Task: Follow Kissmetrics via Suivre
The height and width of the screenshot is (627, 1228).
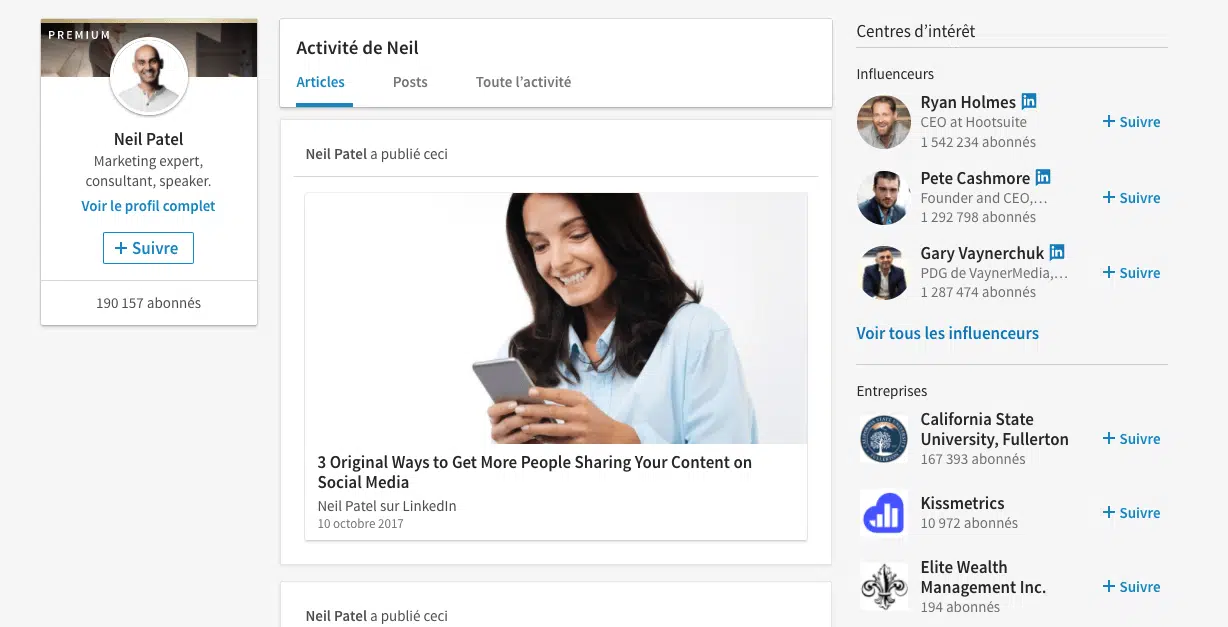Action: tap(1131, 513)
